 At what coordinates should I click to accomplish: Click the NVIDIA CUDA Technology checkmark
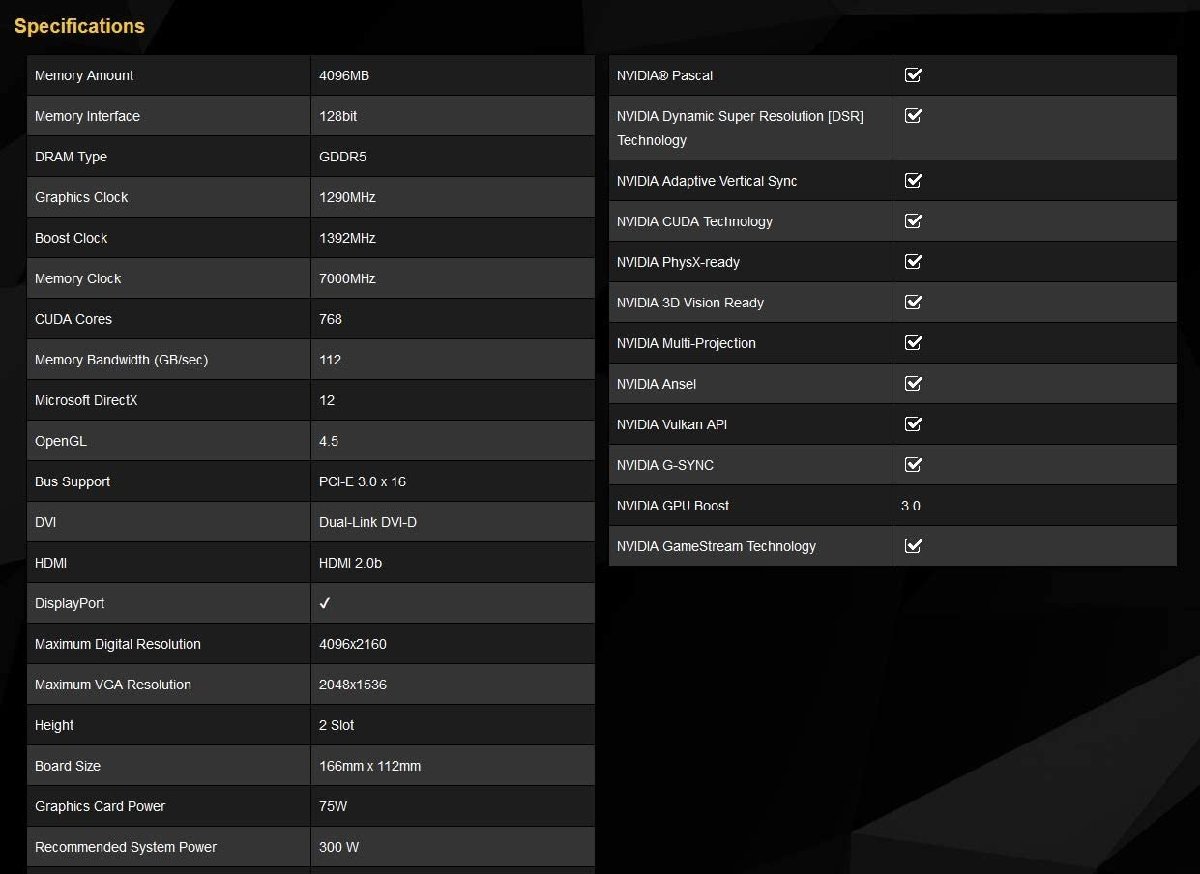912,221
